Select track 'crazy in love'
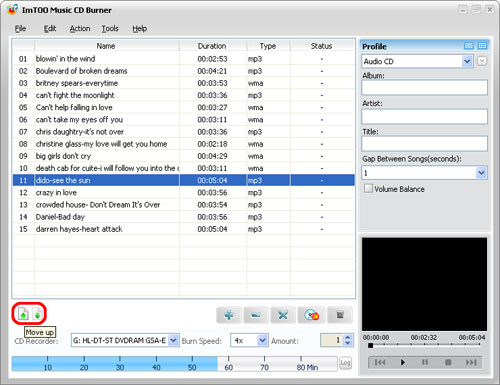The image size is (500, 385). click(x=184, y=193)
